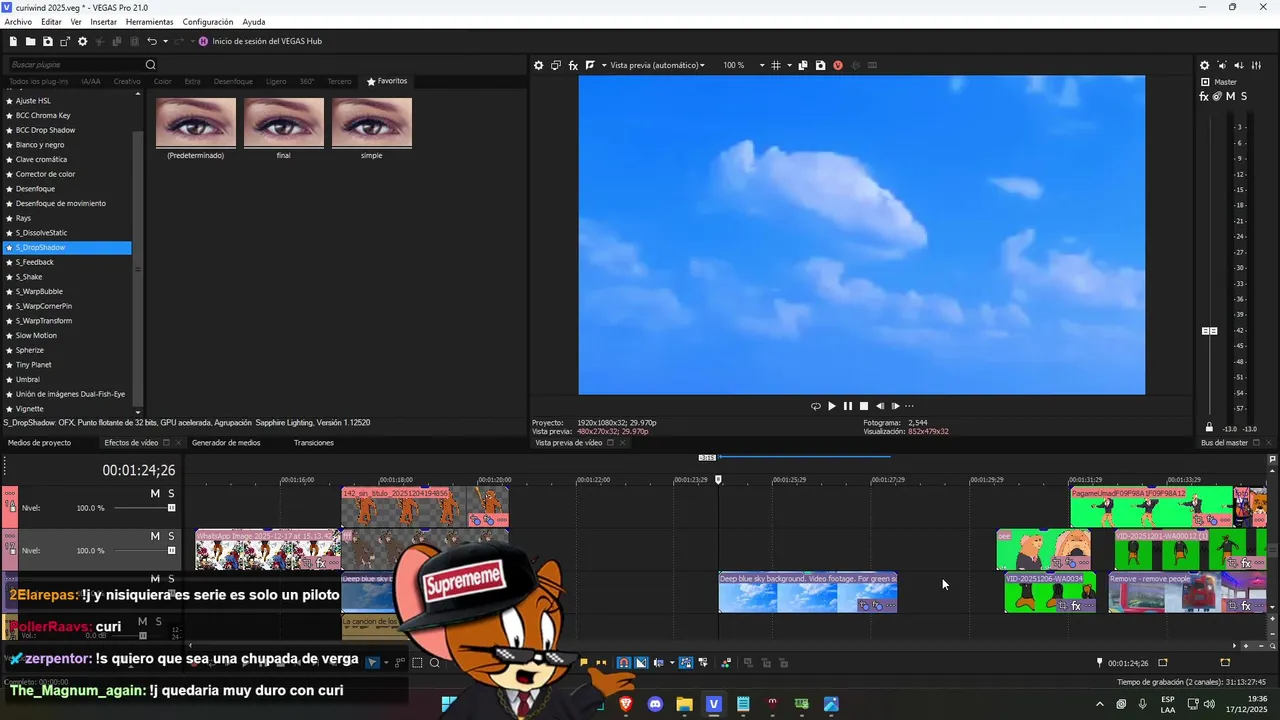This screenshot has width=1280, height=720.
Task: Toggle the preview overlays grid icon
Action: [x=776, y=65]
